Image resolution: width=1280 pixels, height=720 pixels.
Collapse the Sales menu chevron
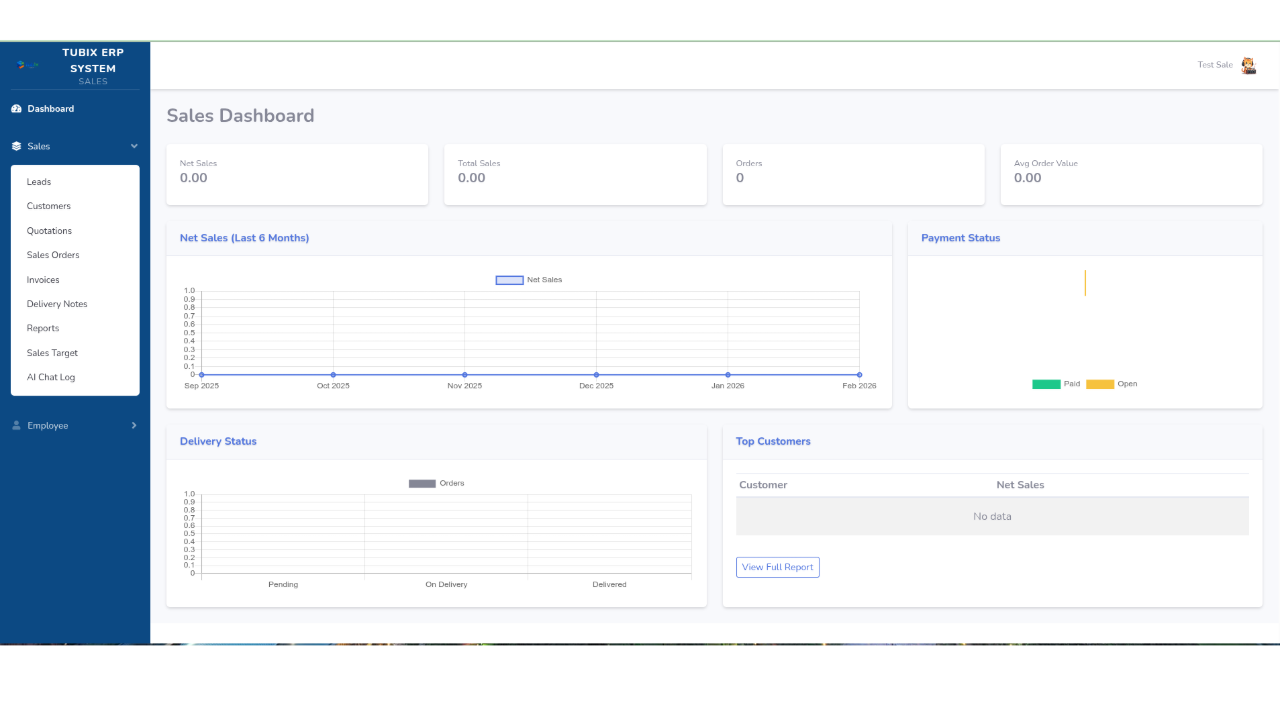[134, 146]
